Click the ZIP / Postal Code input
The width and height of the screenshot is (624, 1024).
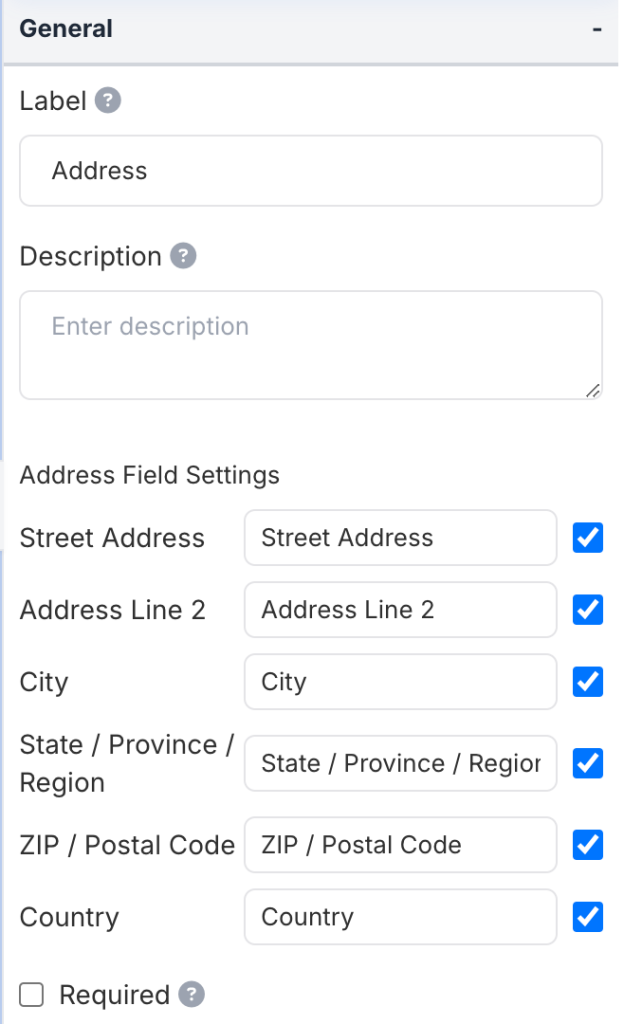pos(400,845)
